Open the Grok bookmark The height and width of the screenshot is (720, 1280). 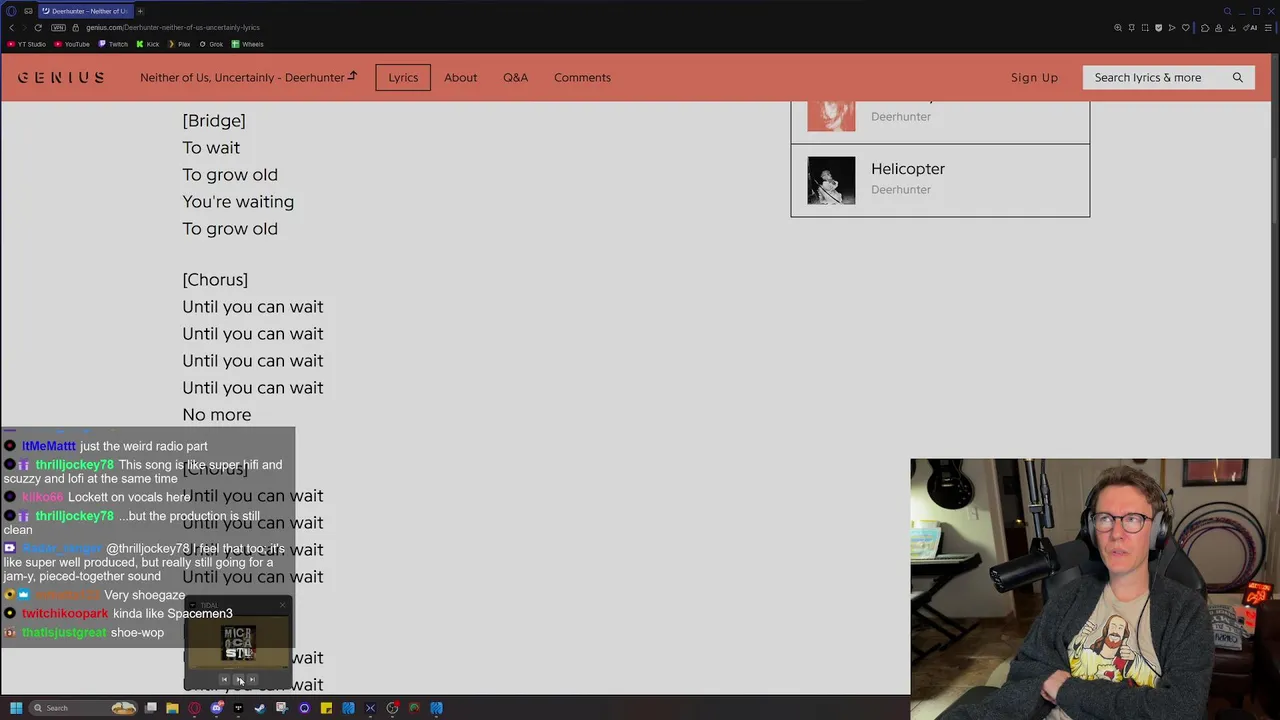coord(211,44)
